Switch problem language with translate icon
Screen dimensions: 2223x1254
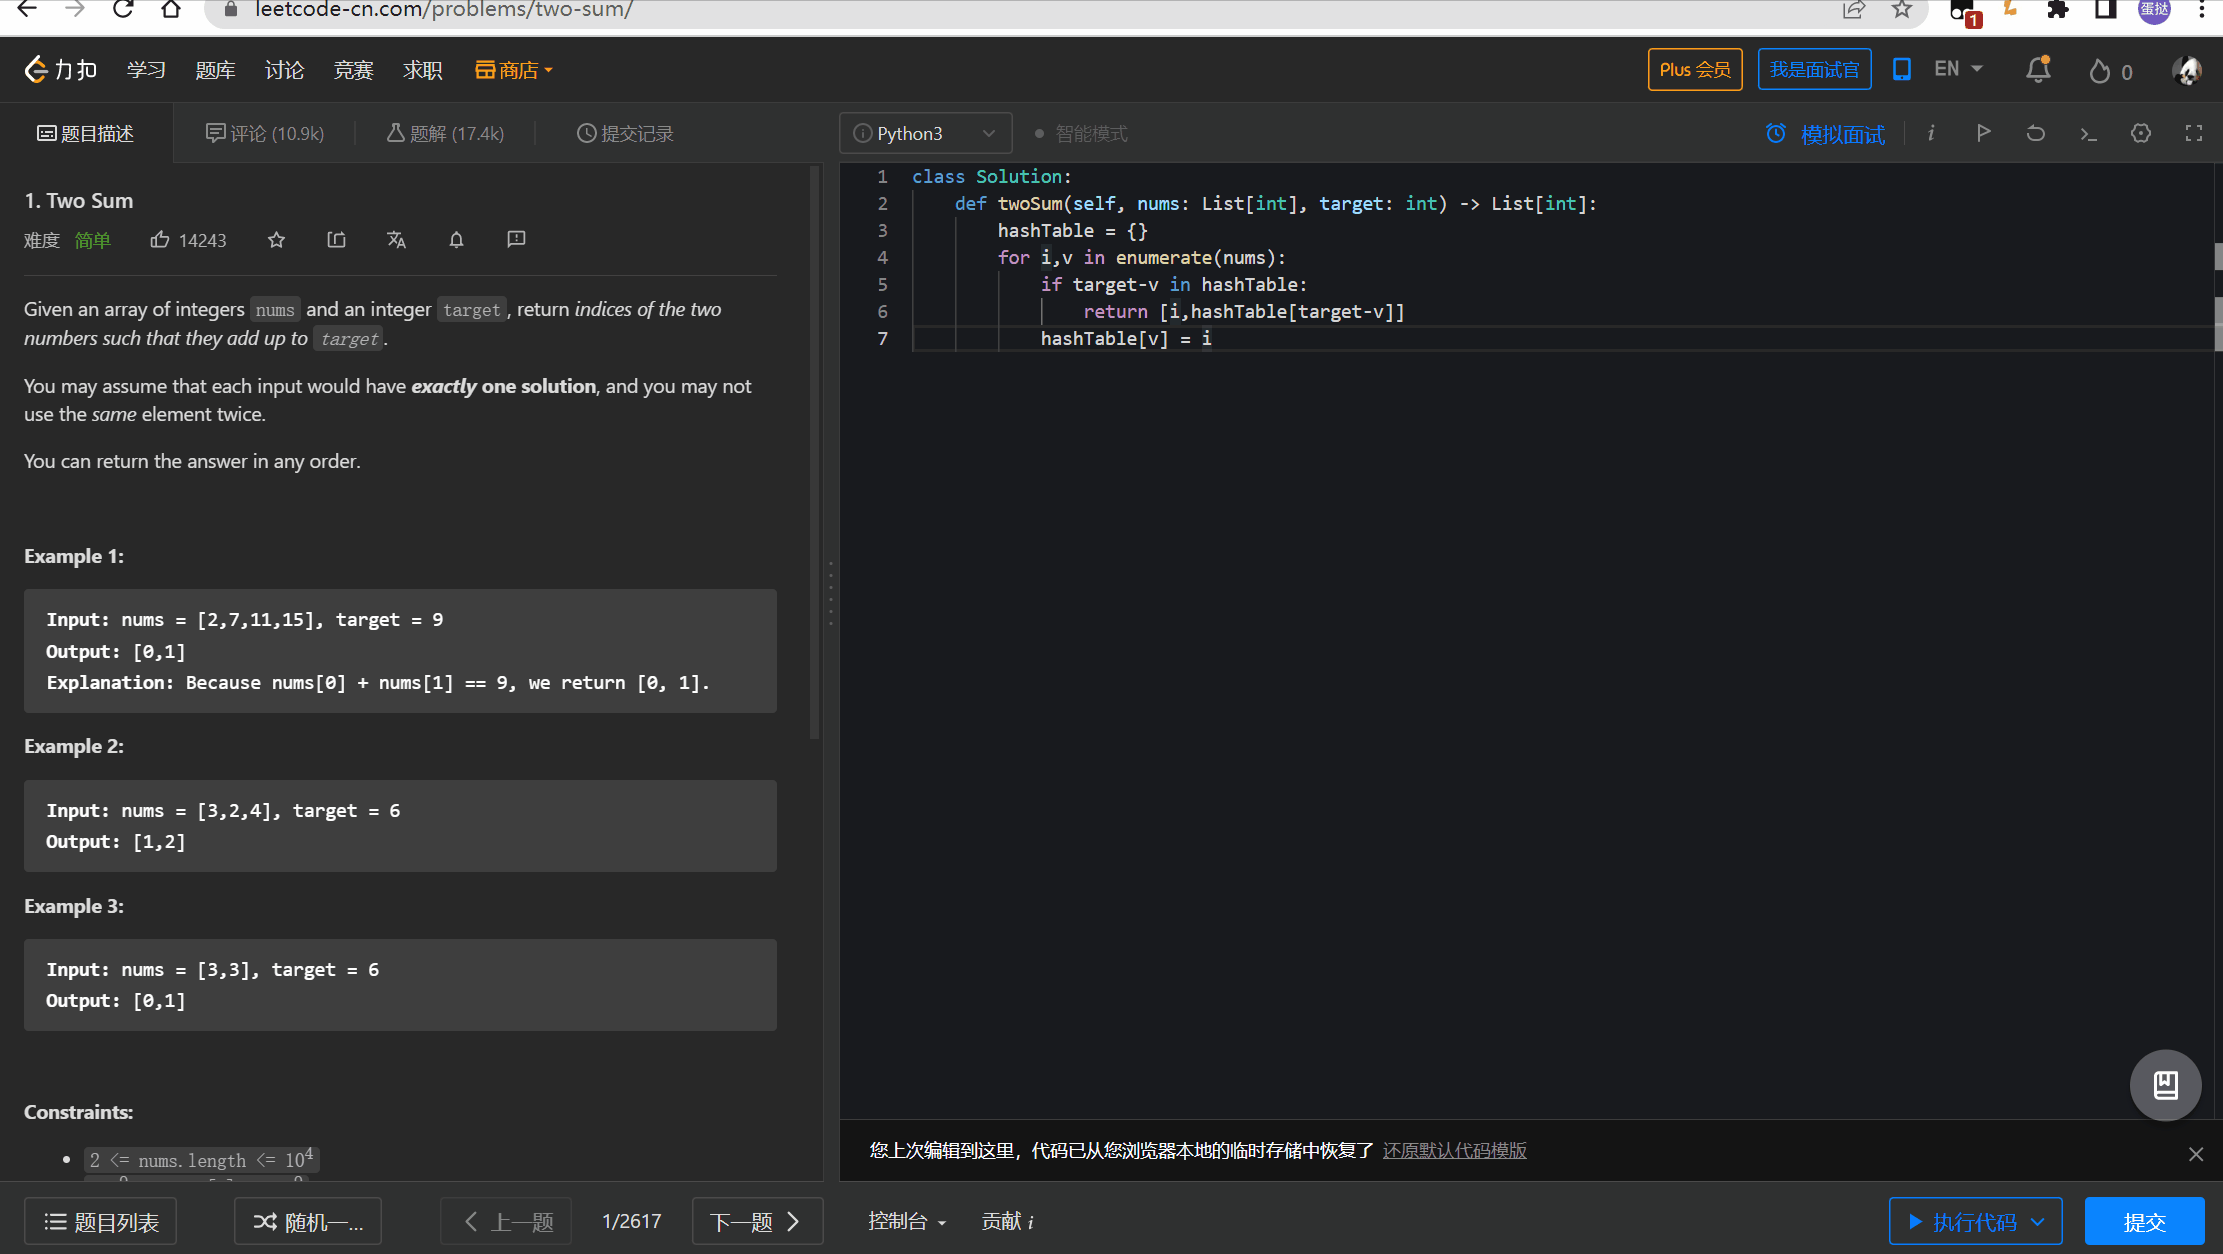click(396, 240)
